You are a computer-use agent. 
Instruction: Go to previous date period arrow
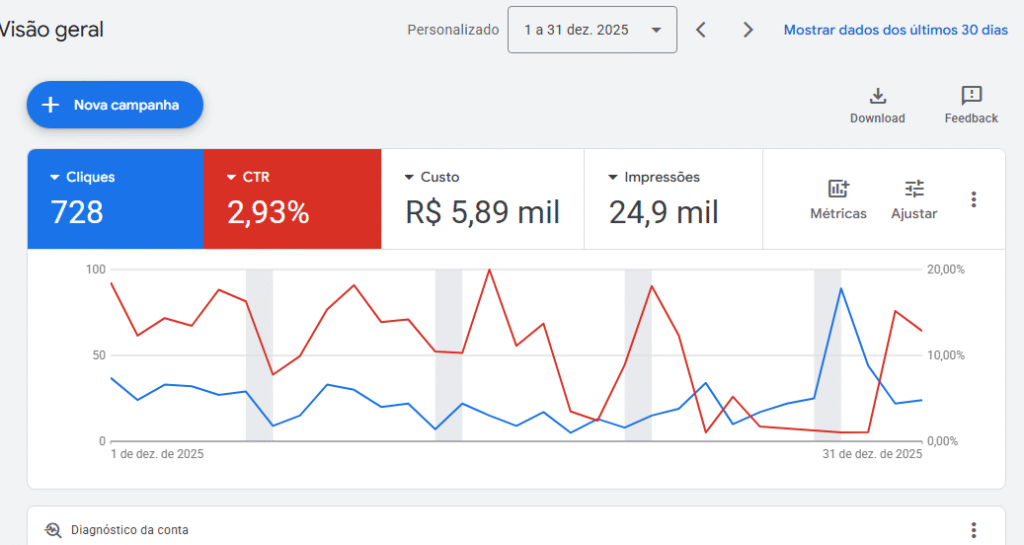tap(701, 30)
